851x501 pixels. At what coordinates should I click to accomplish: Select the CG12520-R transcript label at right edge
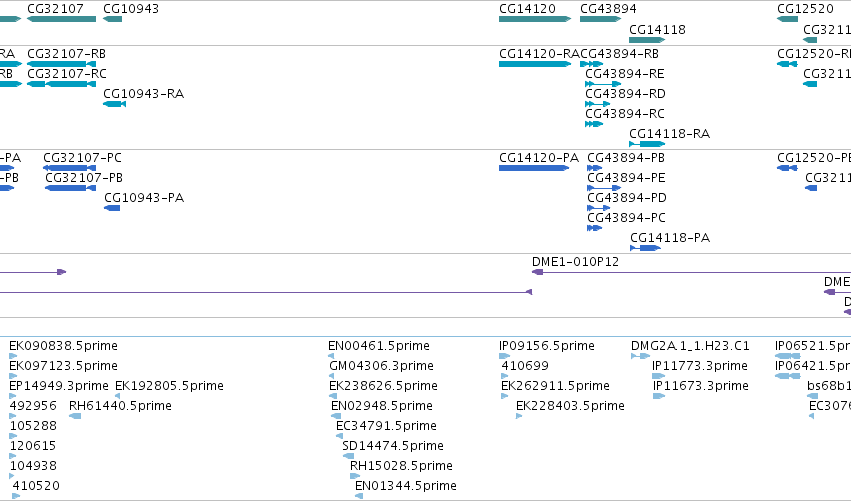[814, 54]
